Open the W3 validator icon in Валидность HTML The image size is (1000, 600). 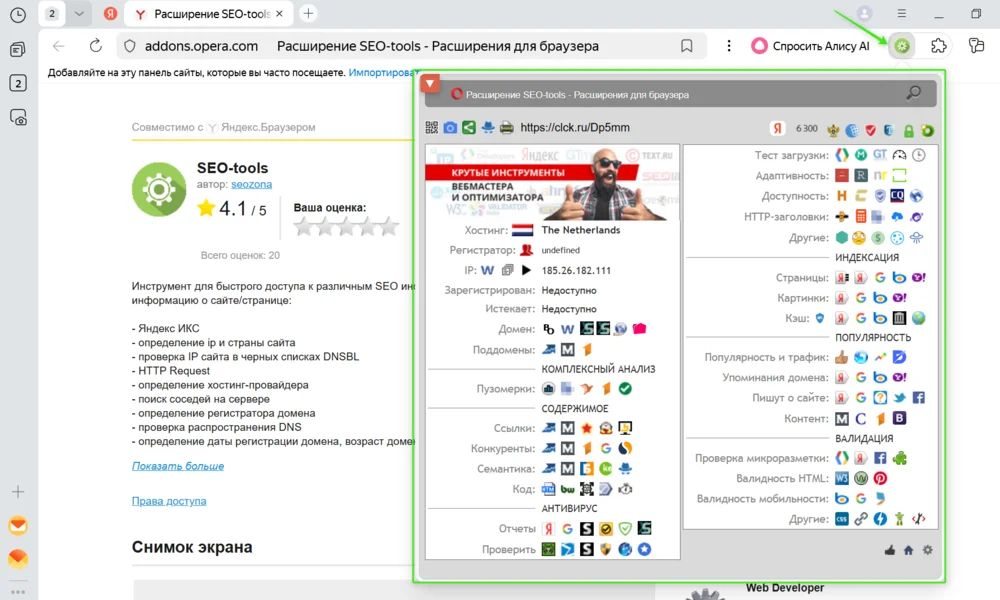[842, 478]
